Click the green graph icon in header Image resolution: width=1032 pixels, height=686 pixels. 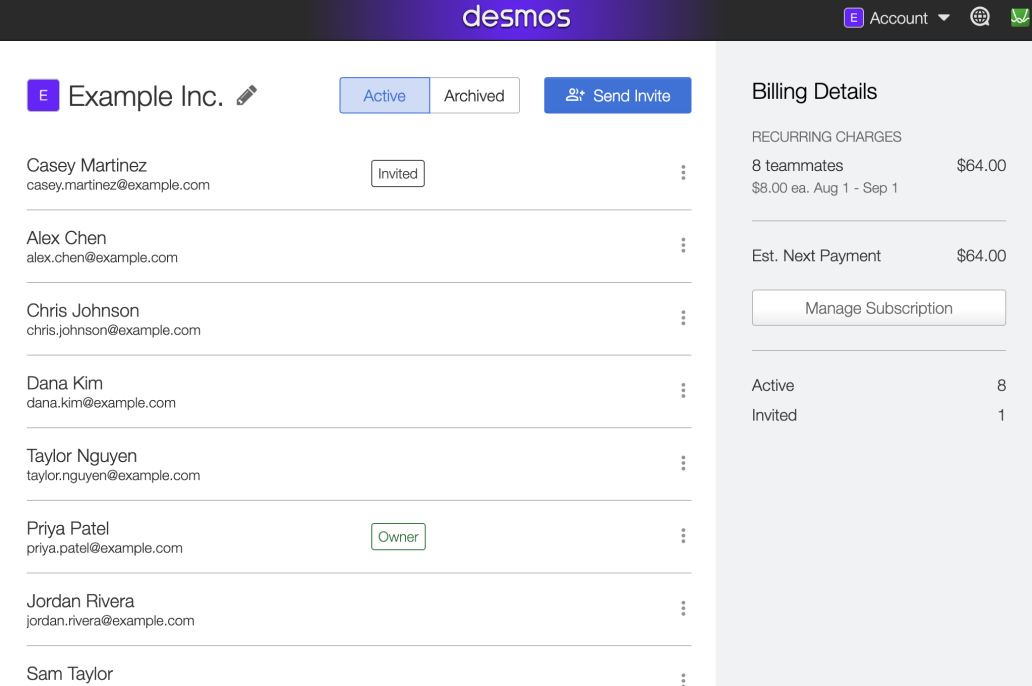1020,17
